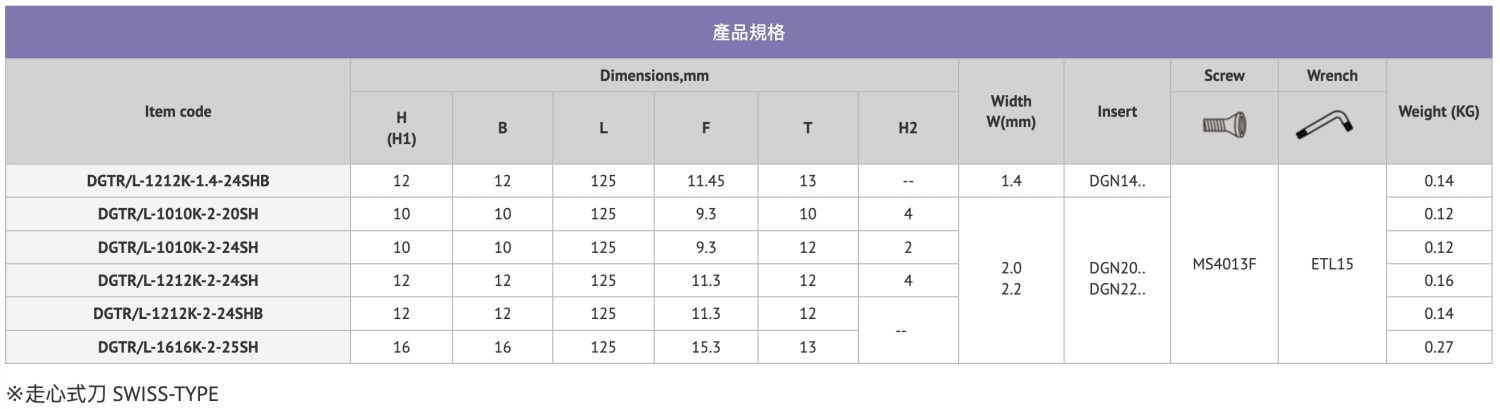Select row DGTR/L-1212K-2-24SHB
Image resolution: width=1500 pixels, height=409 pixels.
tap(750, 313)
